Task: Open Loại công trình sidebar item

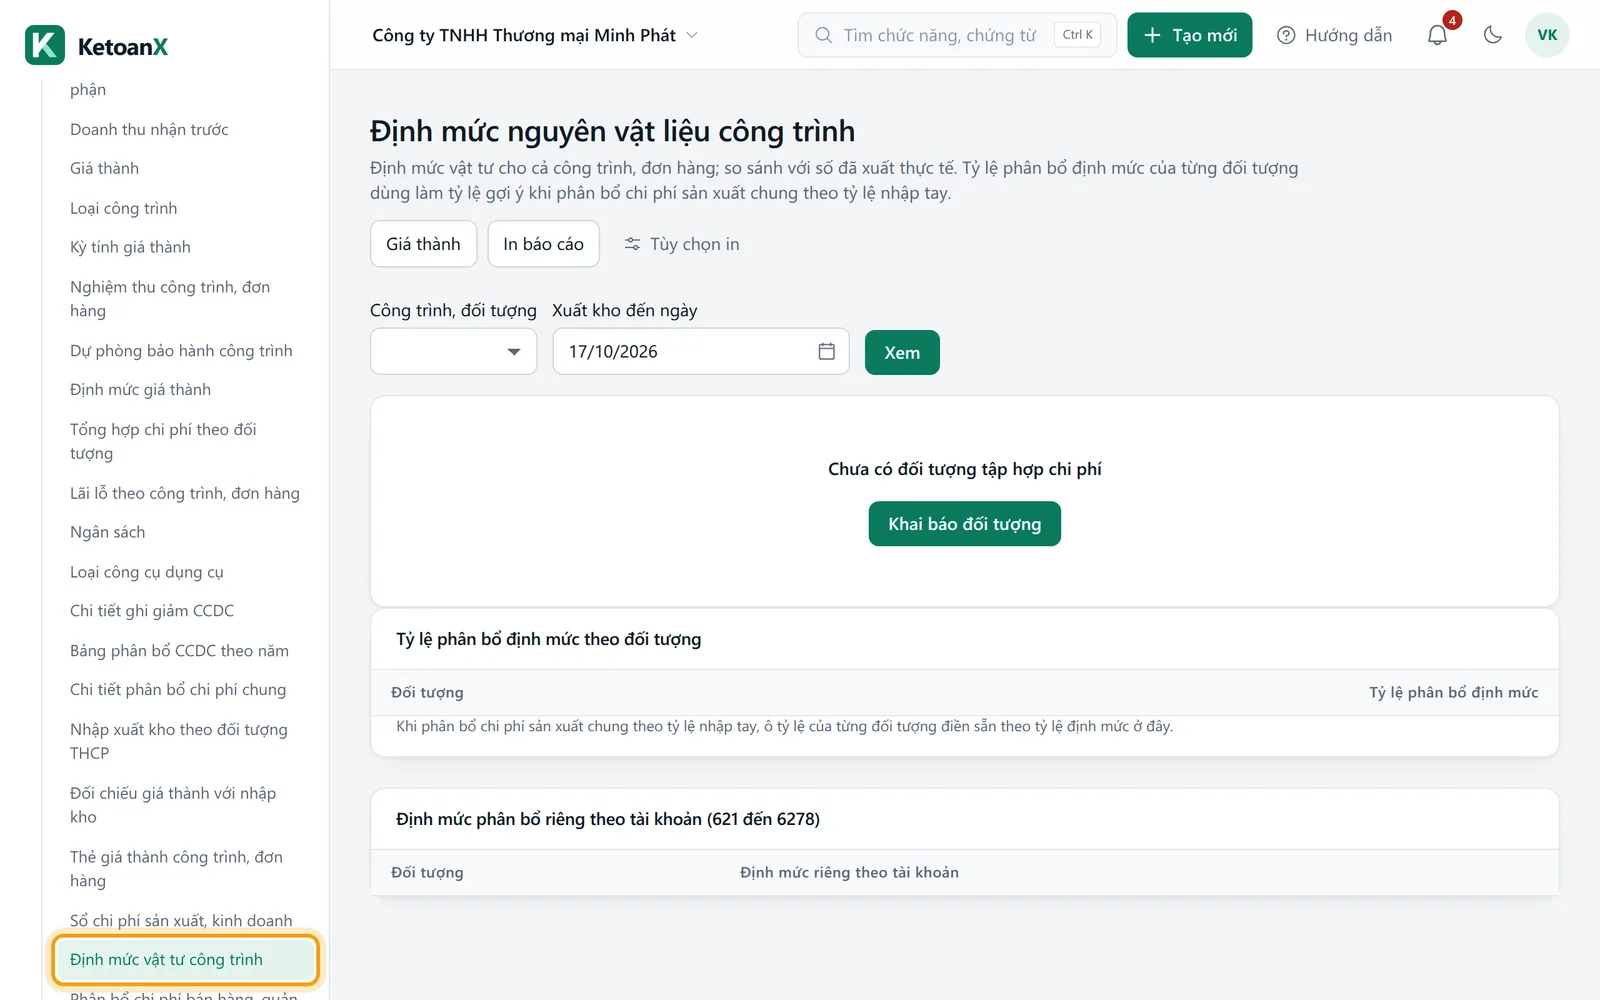Action: pyautogui.click(x=123, y=208)
